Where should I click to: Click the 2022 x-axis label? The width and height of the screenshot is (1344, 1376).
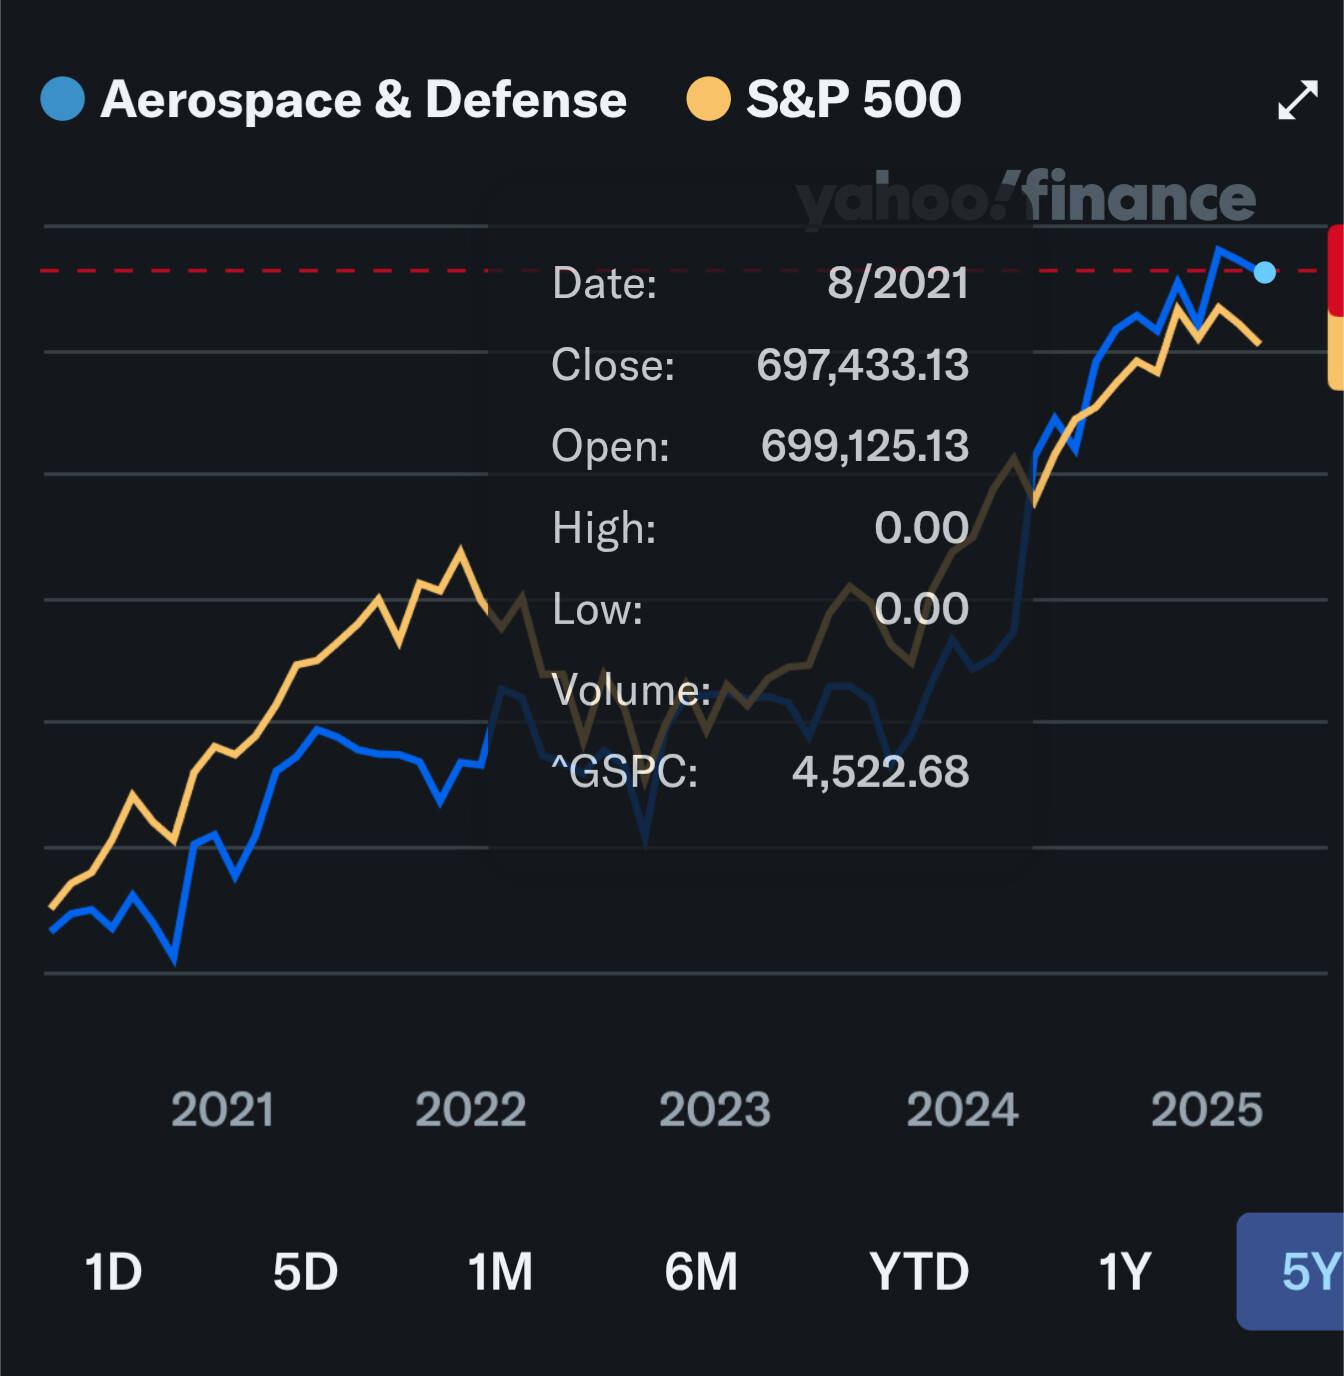coord(470,1110)
